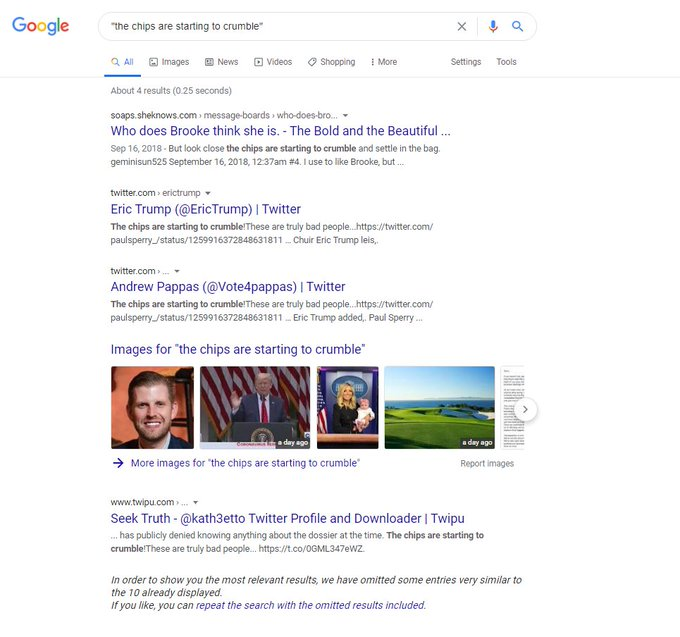Open Settings in the search bar
680x637 pixels.
click(x=466, y=62)
